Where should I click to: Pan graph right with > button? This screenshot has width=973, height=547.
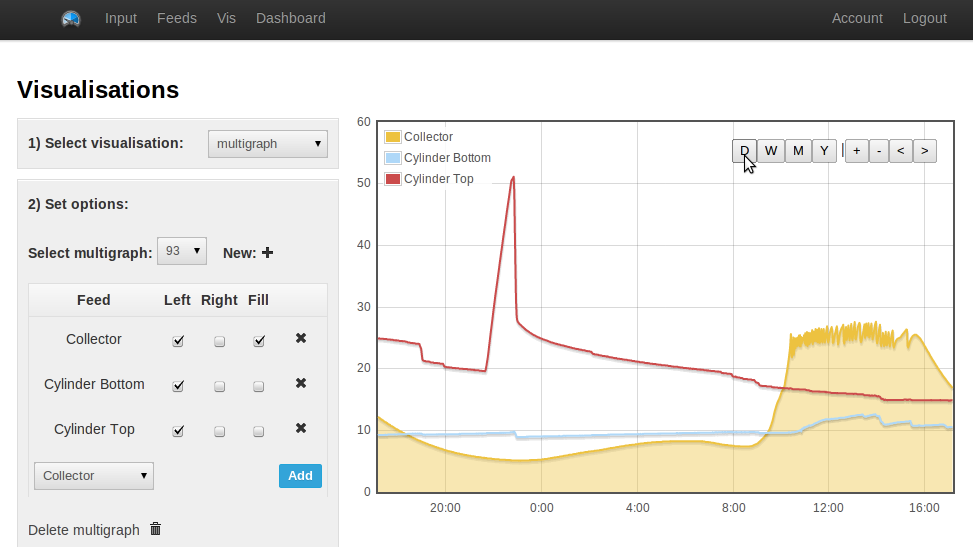[925, 151]
